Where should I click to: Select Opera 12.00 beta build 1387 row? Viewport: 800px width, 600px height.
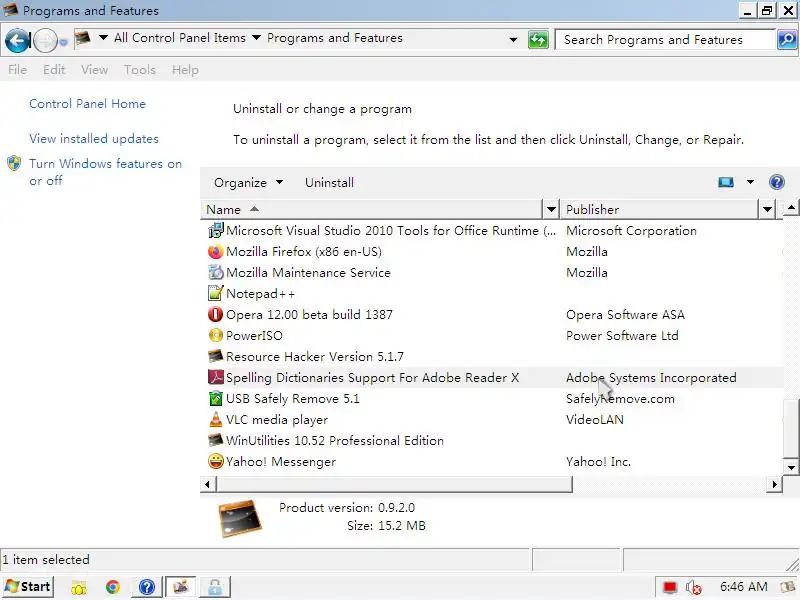point(492,314)
